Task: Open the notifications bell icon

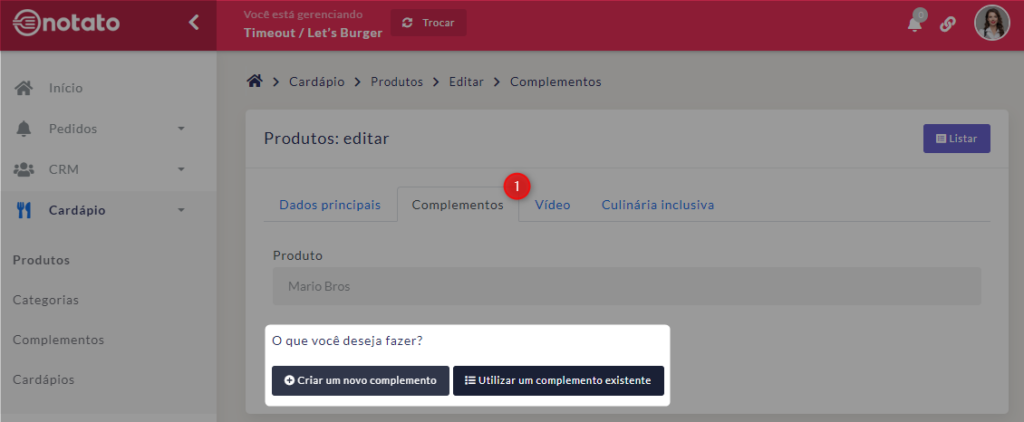Action: coord(915,23)
